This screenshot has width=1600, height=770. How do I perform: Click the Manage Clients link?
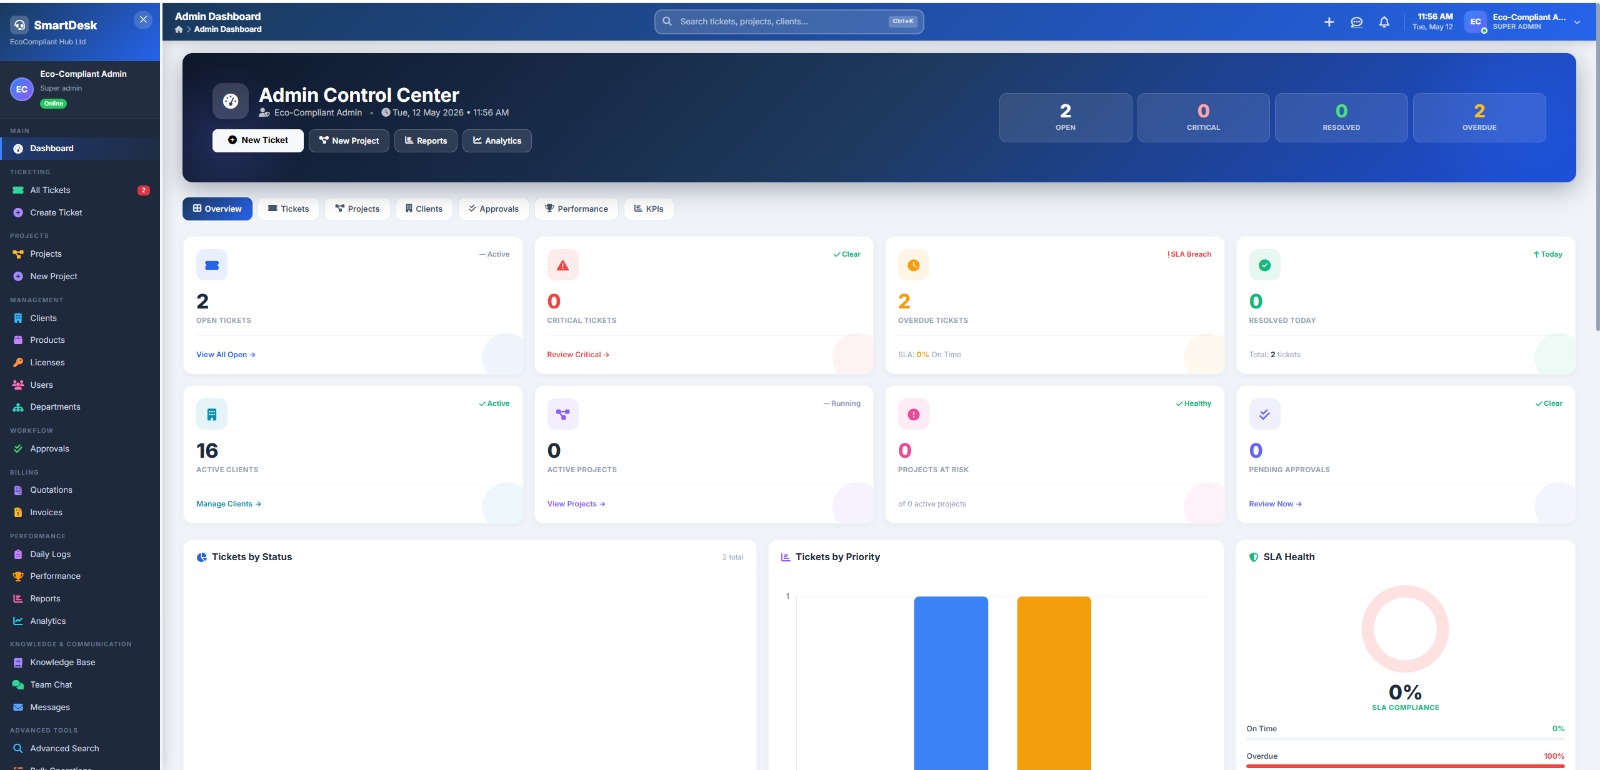point(229,504)
